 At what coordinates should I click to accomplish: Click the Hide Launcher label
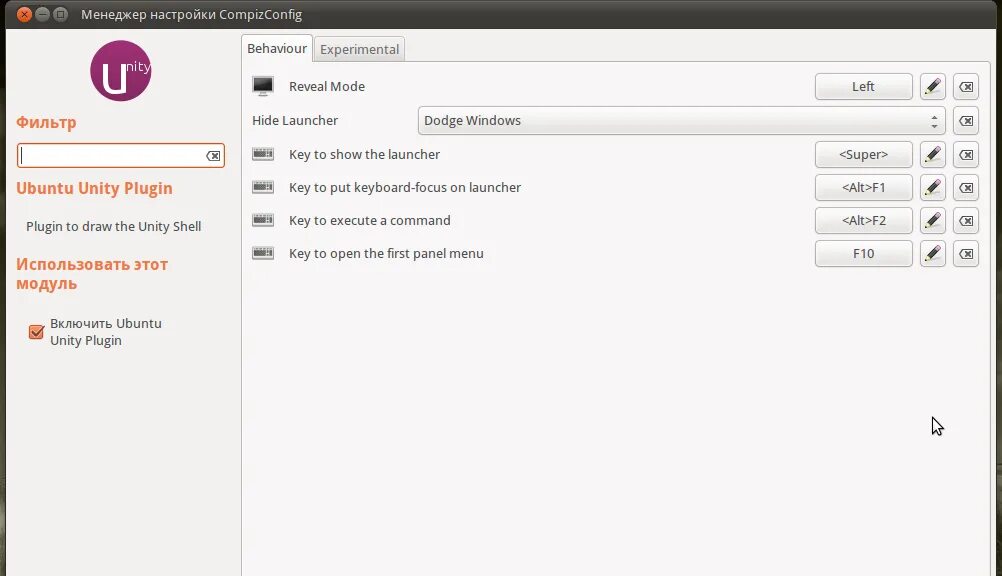(295, 120)
